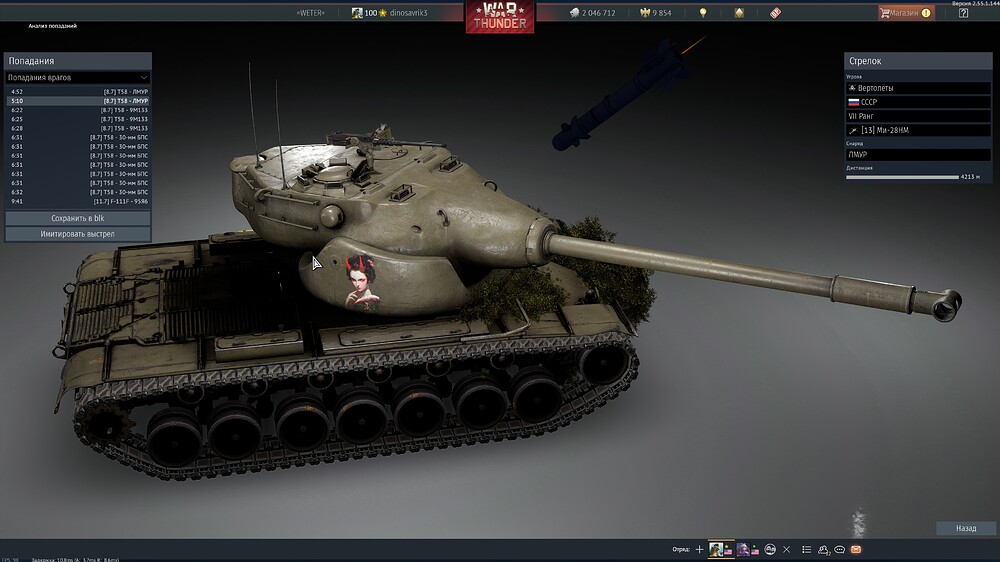Click the orange exclamation badge on Магазин
1000x562 pixels.
(x=926, y=13)
